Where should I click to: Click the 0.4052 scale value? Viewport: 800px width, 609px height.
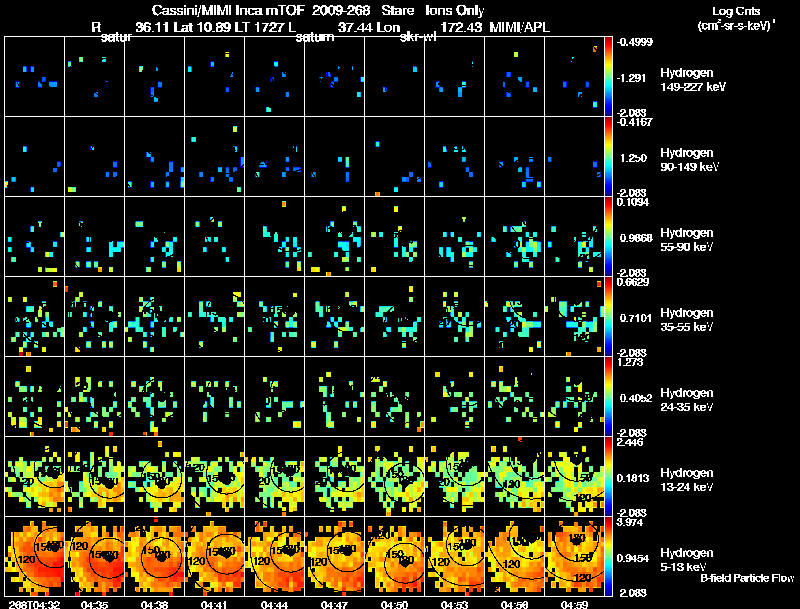[636, 398]
